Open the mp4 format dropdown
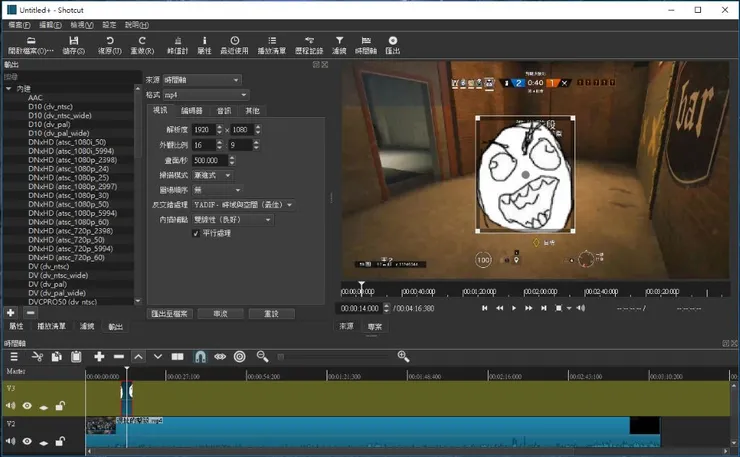The width and height of the screenshot is (740, 457). [206, 95]
